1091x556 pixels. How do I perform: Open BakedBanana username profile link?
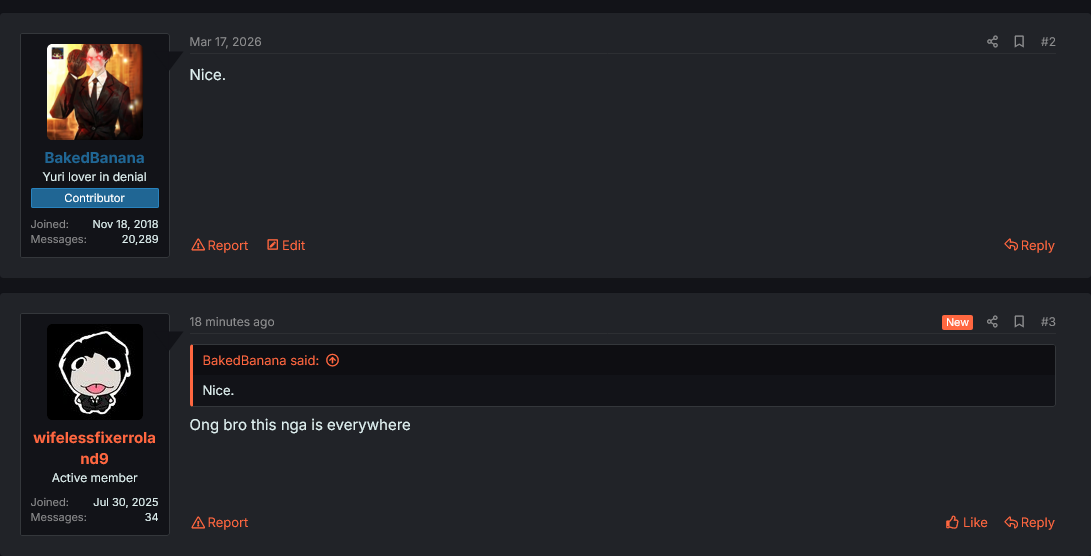[95, 158]
